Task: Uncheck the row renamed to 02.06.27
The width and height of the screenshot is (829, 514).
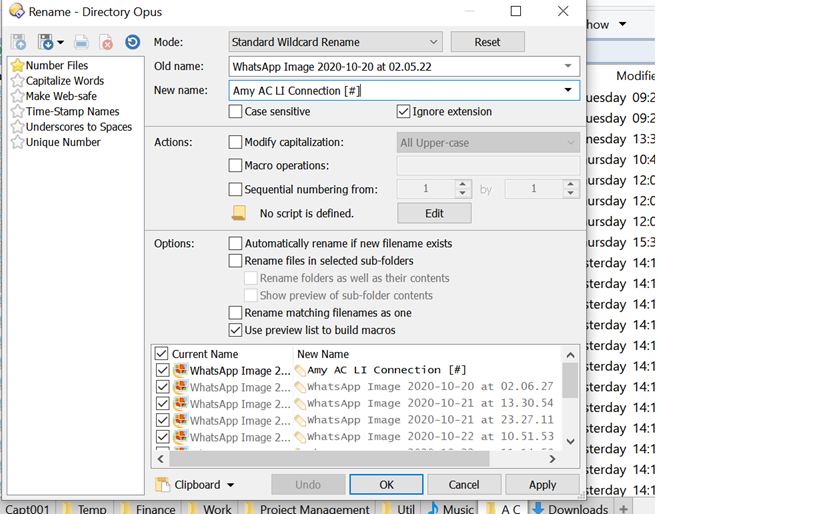Action: [162, 387]
